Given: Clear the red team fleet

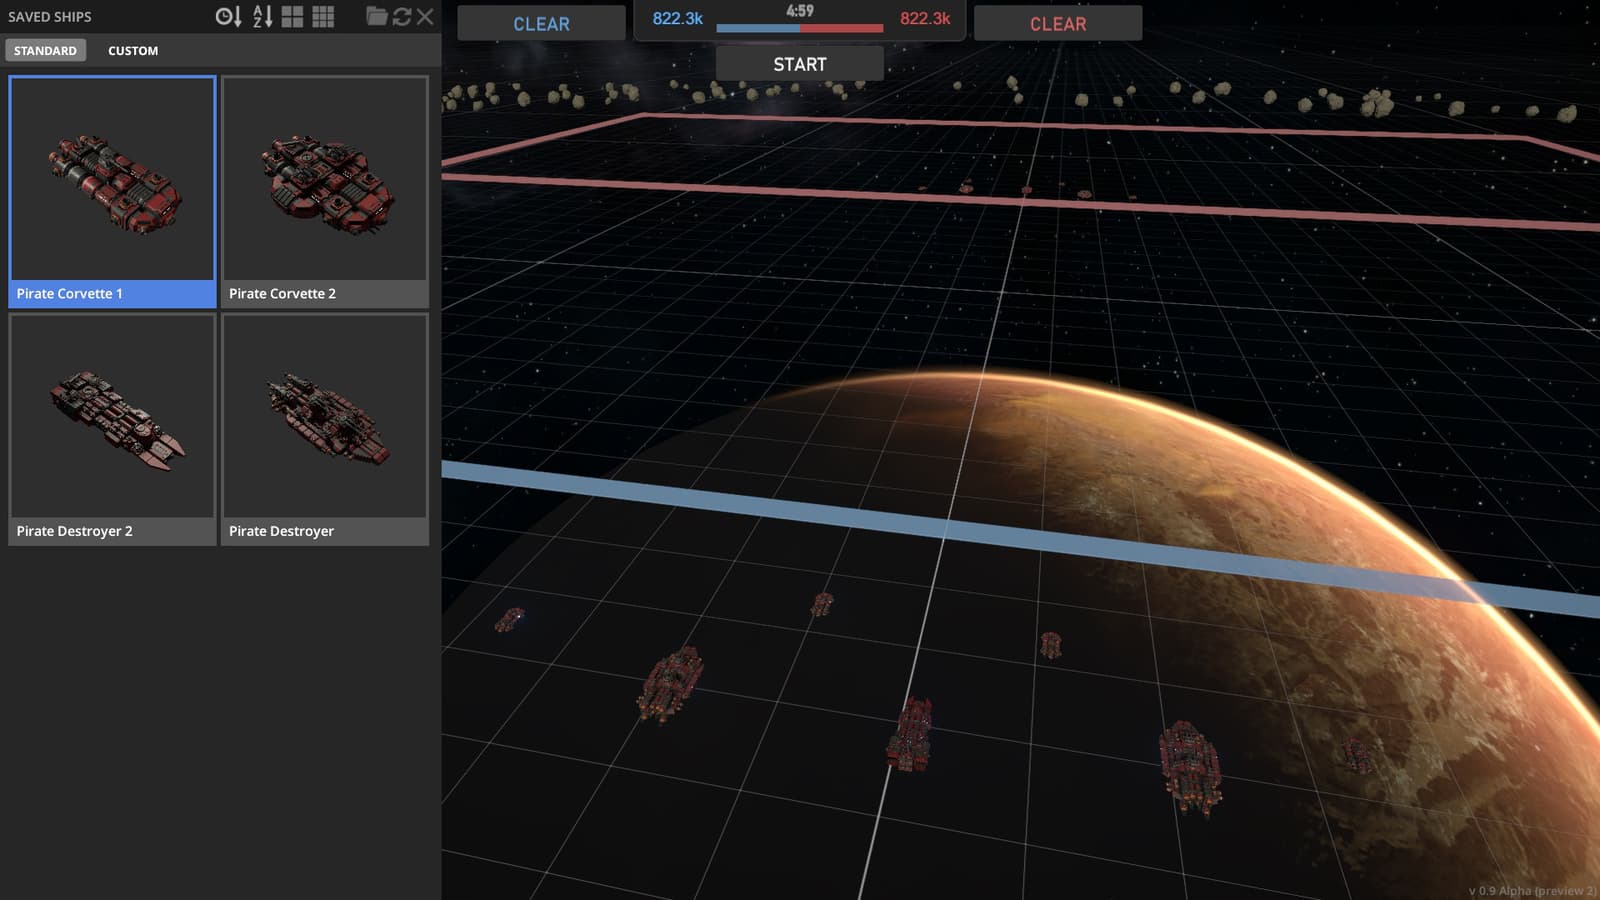Looking at the screenshot, I should 1058,23.
